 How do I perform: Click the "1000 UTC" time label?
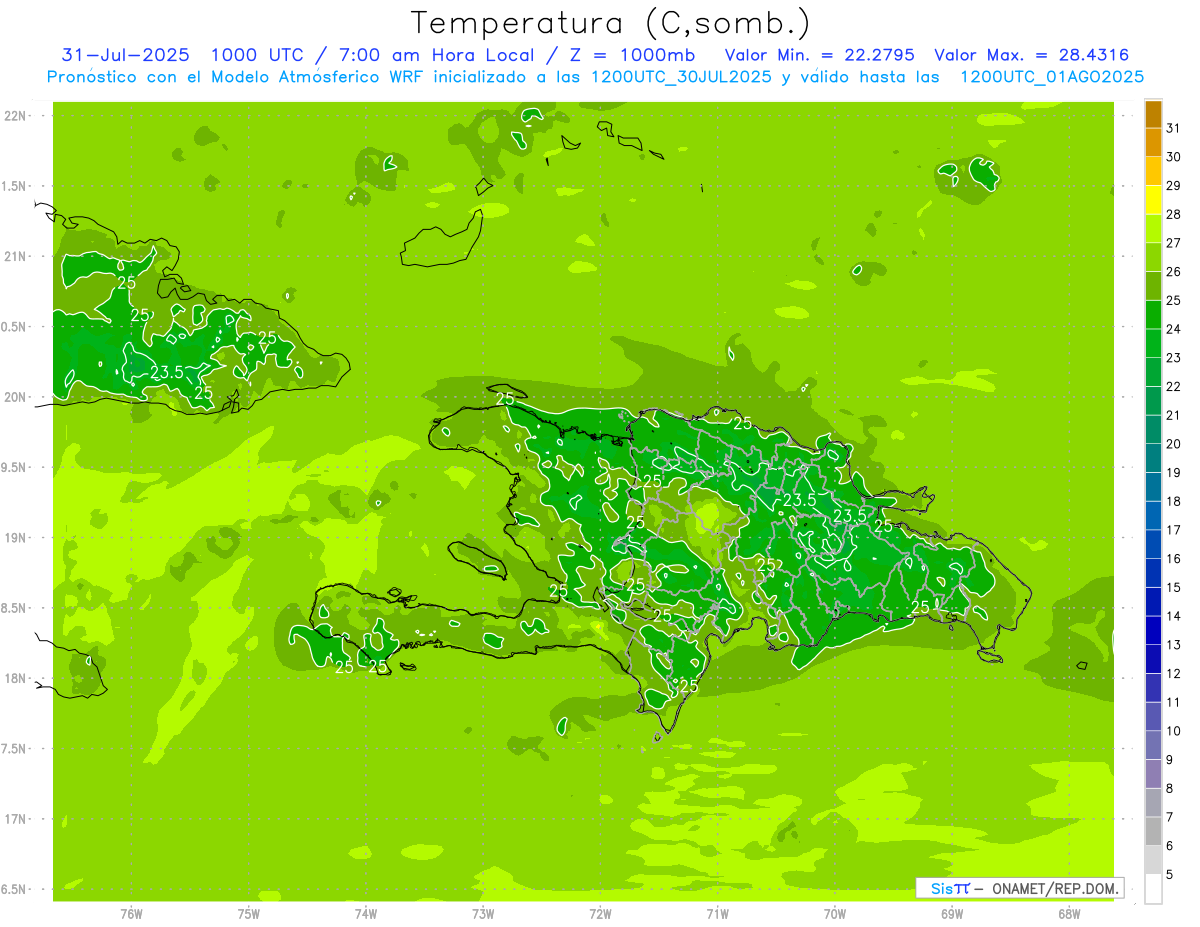256,55
